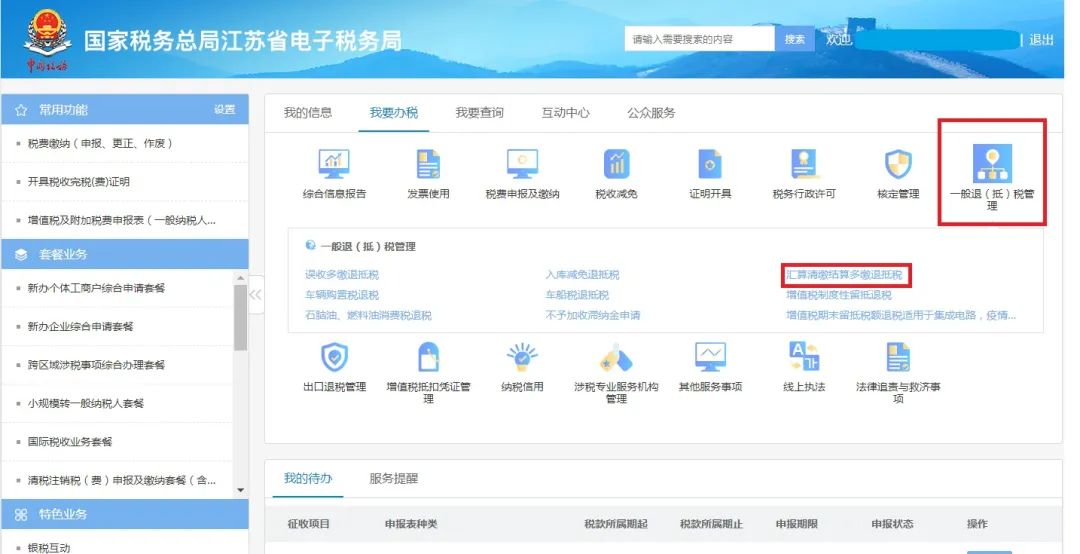This screenshot has height=554, width=1080.
Task: Click 申报表种类 column header
Action: click(x=411, y=524)
